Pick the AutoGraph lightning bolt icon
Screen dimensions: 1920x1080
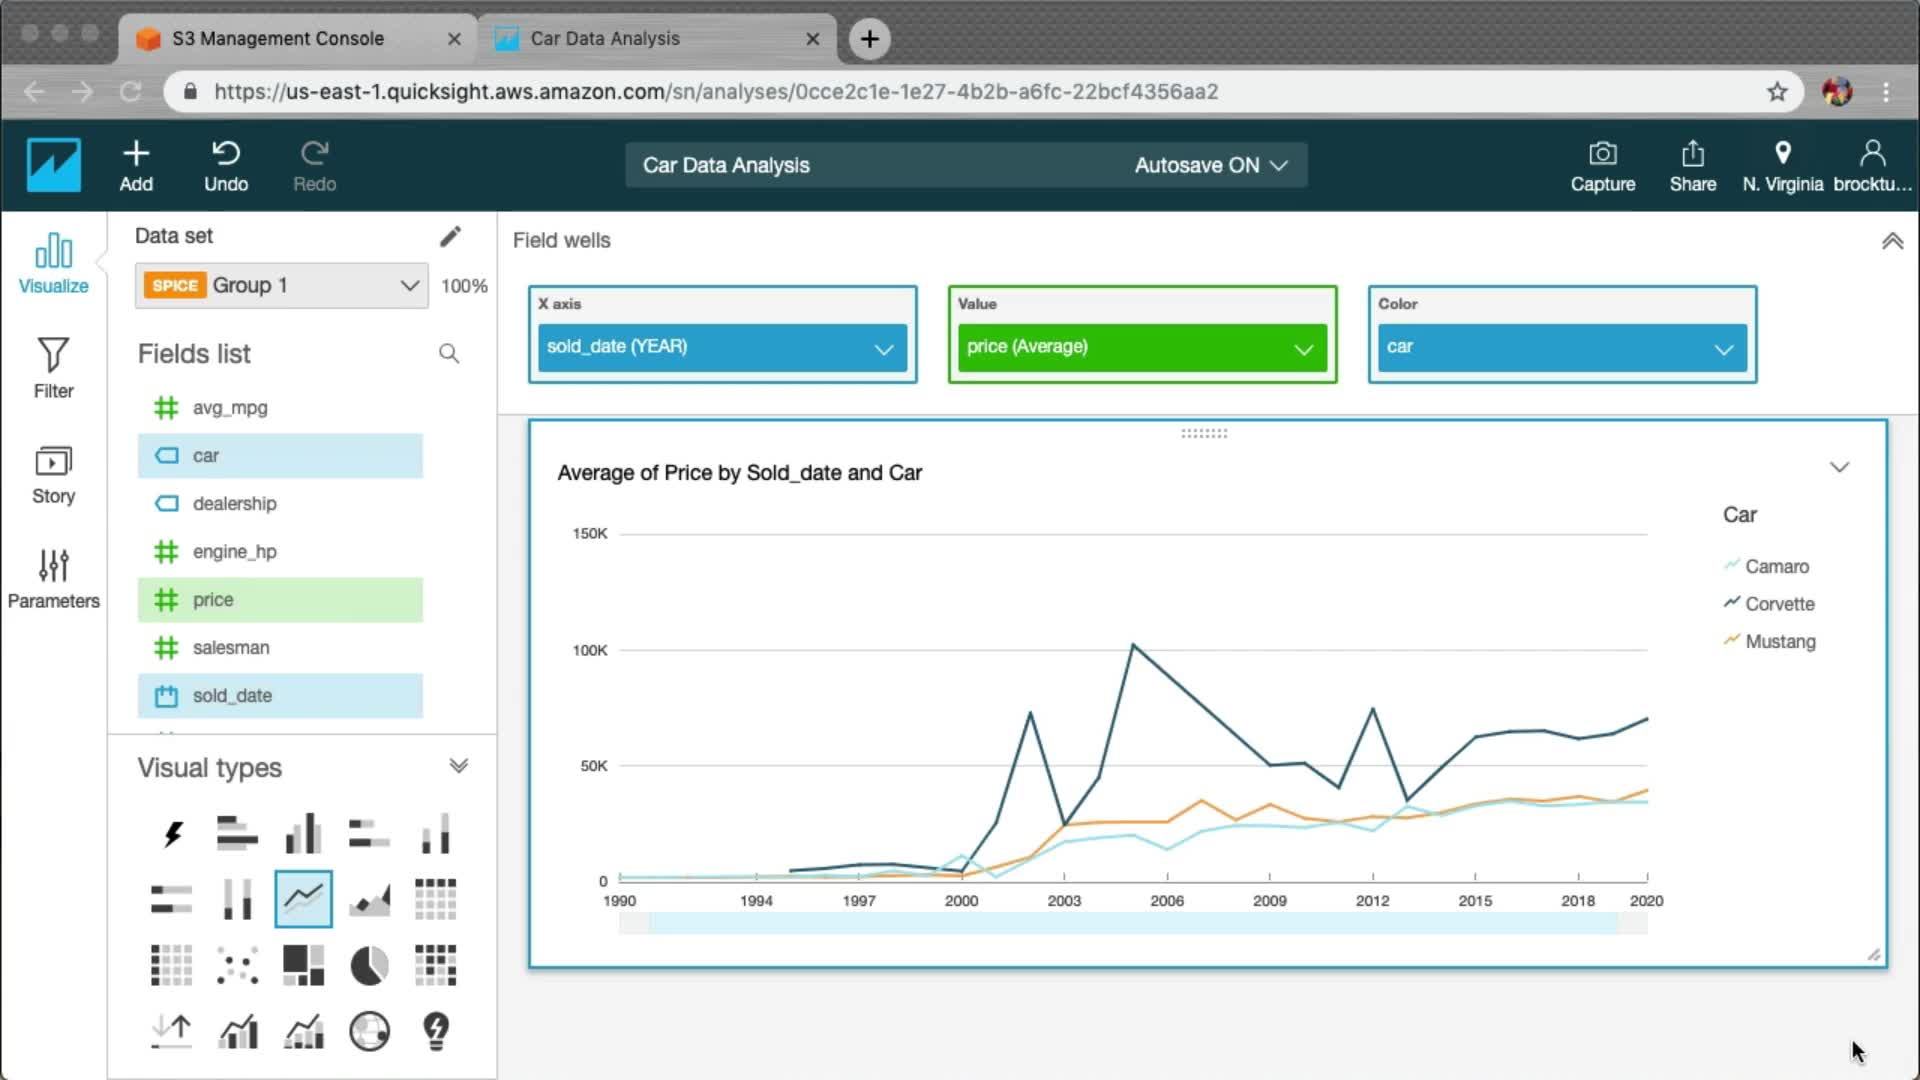tap(172, 833)
